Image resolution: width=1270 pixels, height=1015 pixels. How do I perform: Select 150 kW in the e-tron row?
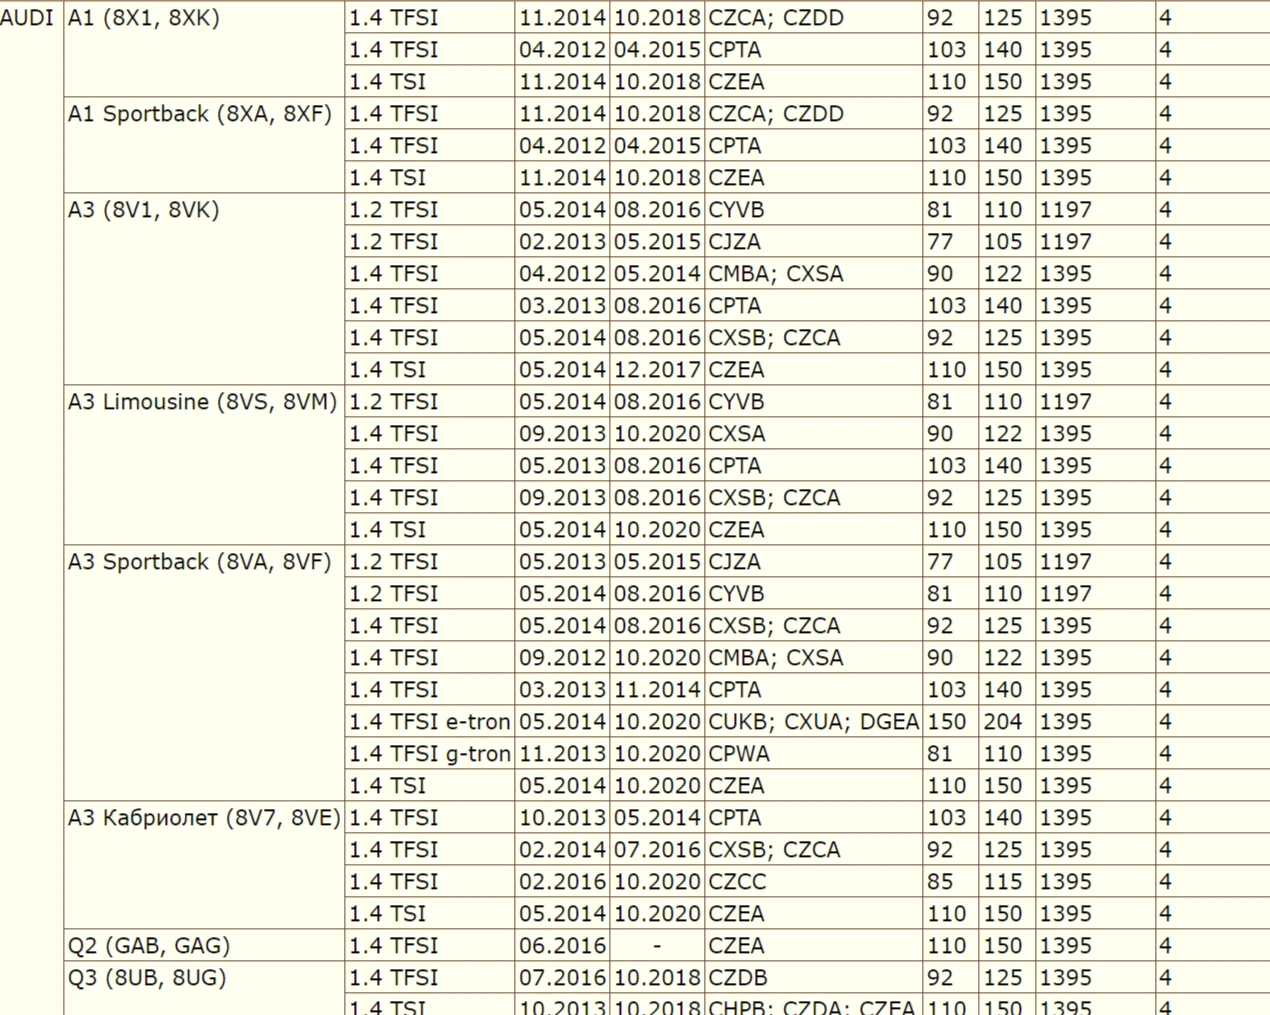pyautogui.click(x=946, y=722)
